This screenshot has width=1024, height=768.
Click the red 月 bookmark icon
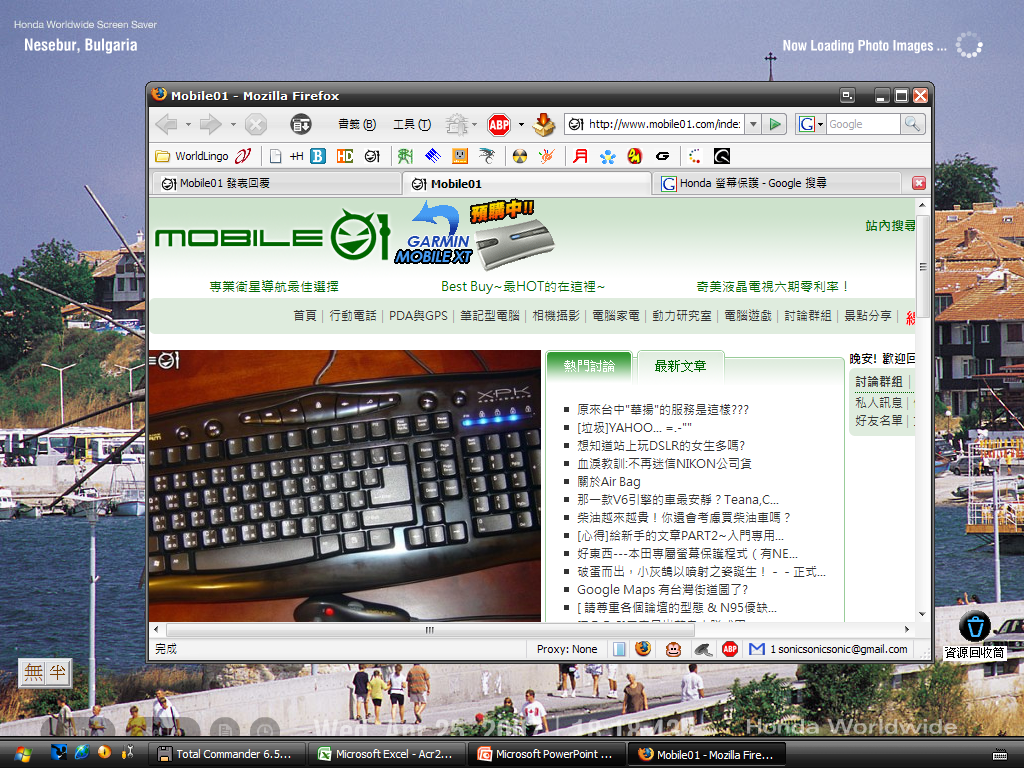580,156
